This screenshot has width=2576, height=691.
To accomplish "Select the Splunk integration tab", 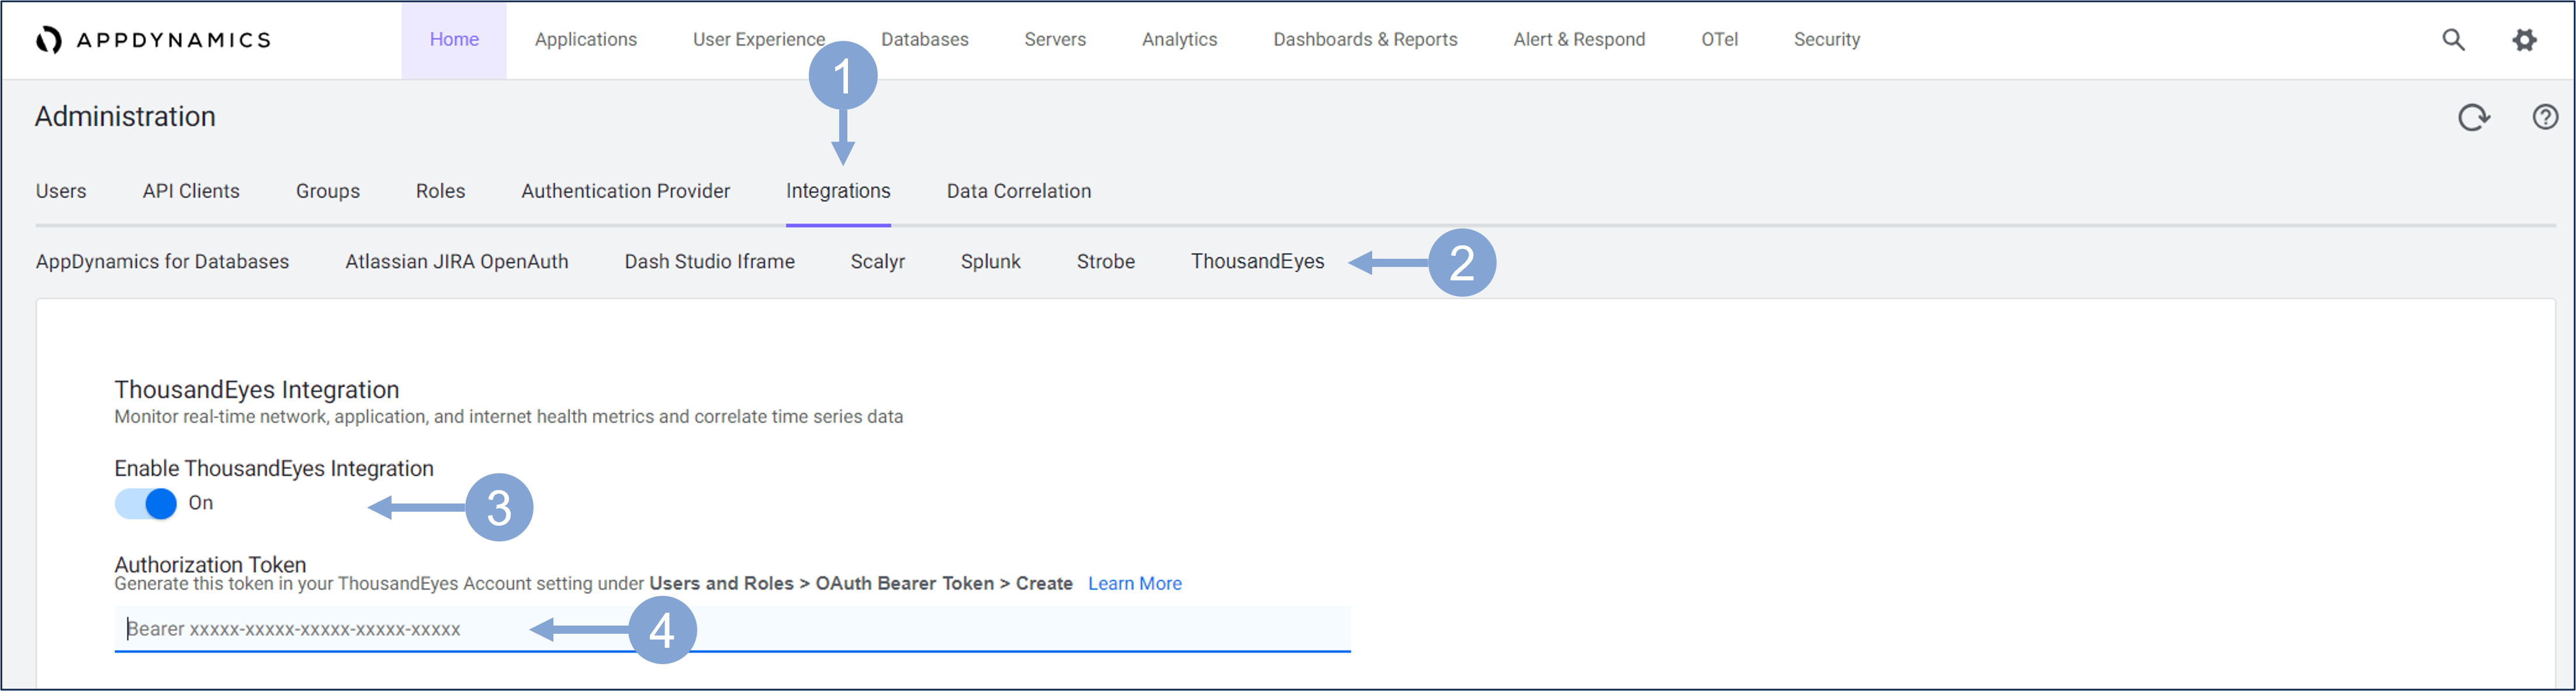I will click(x=990, y=262).
